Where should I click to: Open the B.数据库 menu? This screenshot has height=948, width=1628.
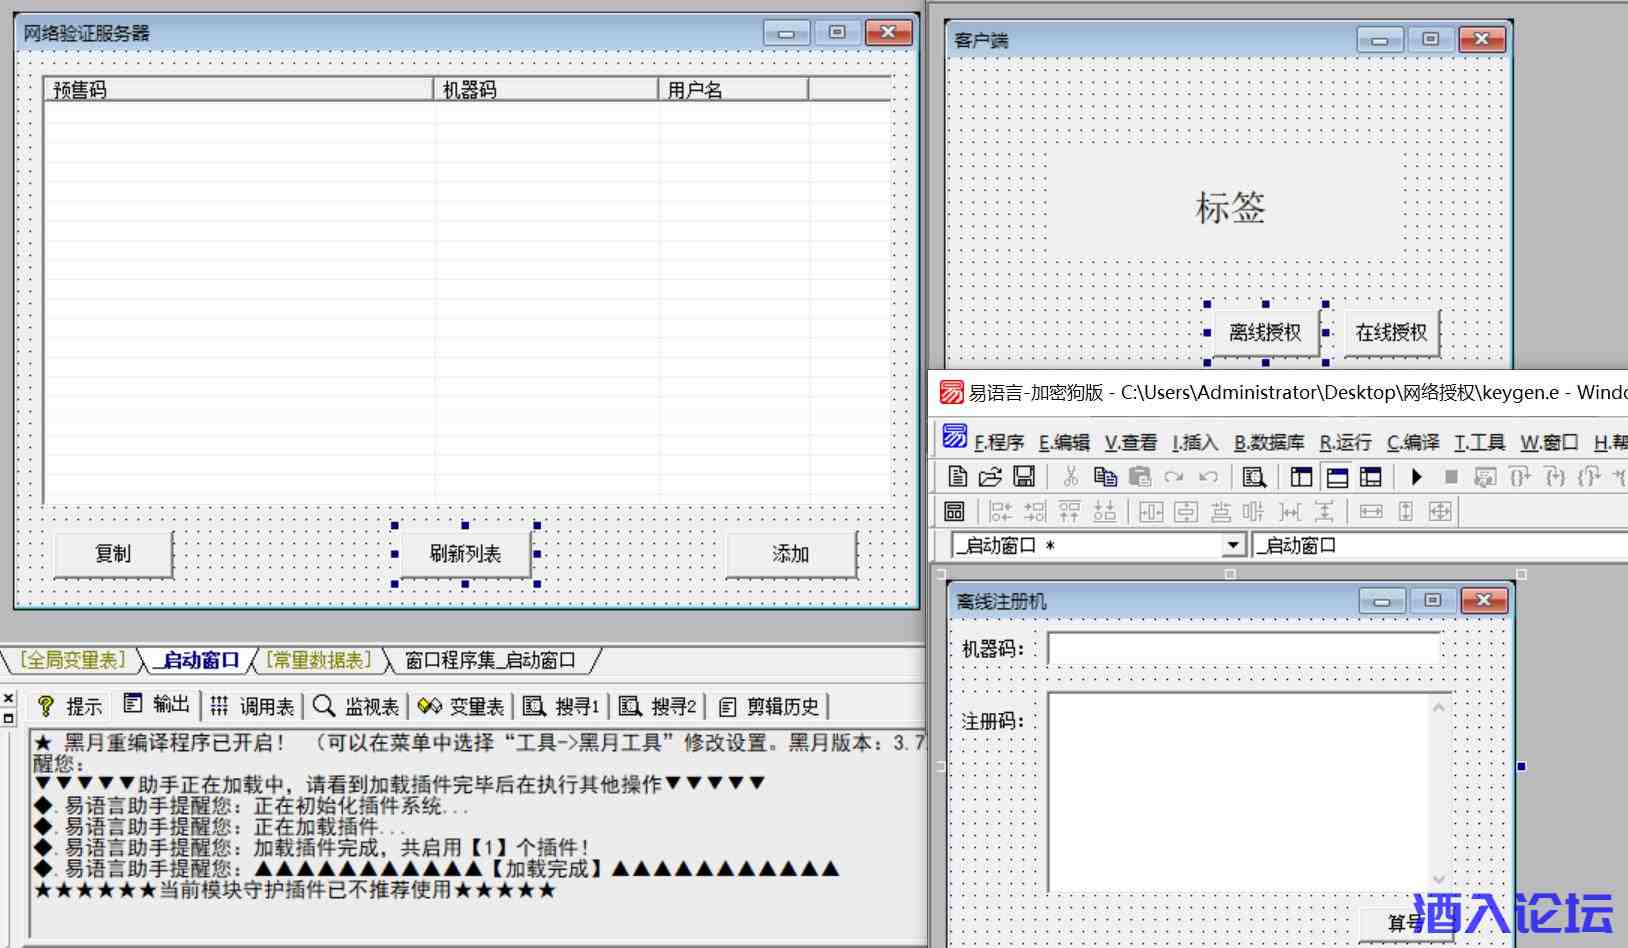(x=1268, y=442)
